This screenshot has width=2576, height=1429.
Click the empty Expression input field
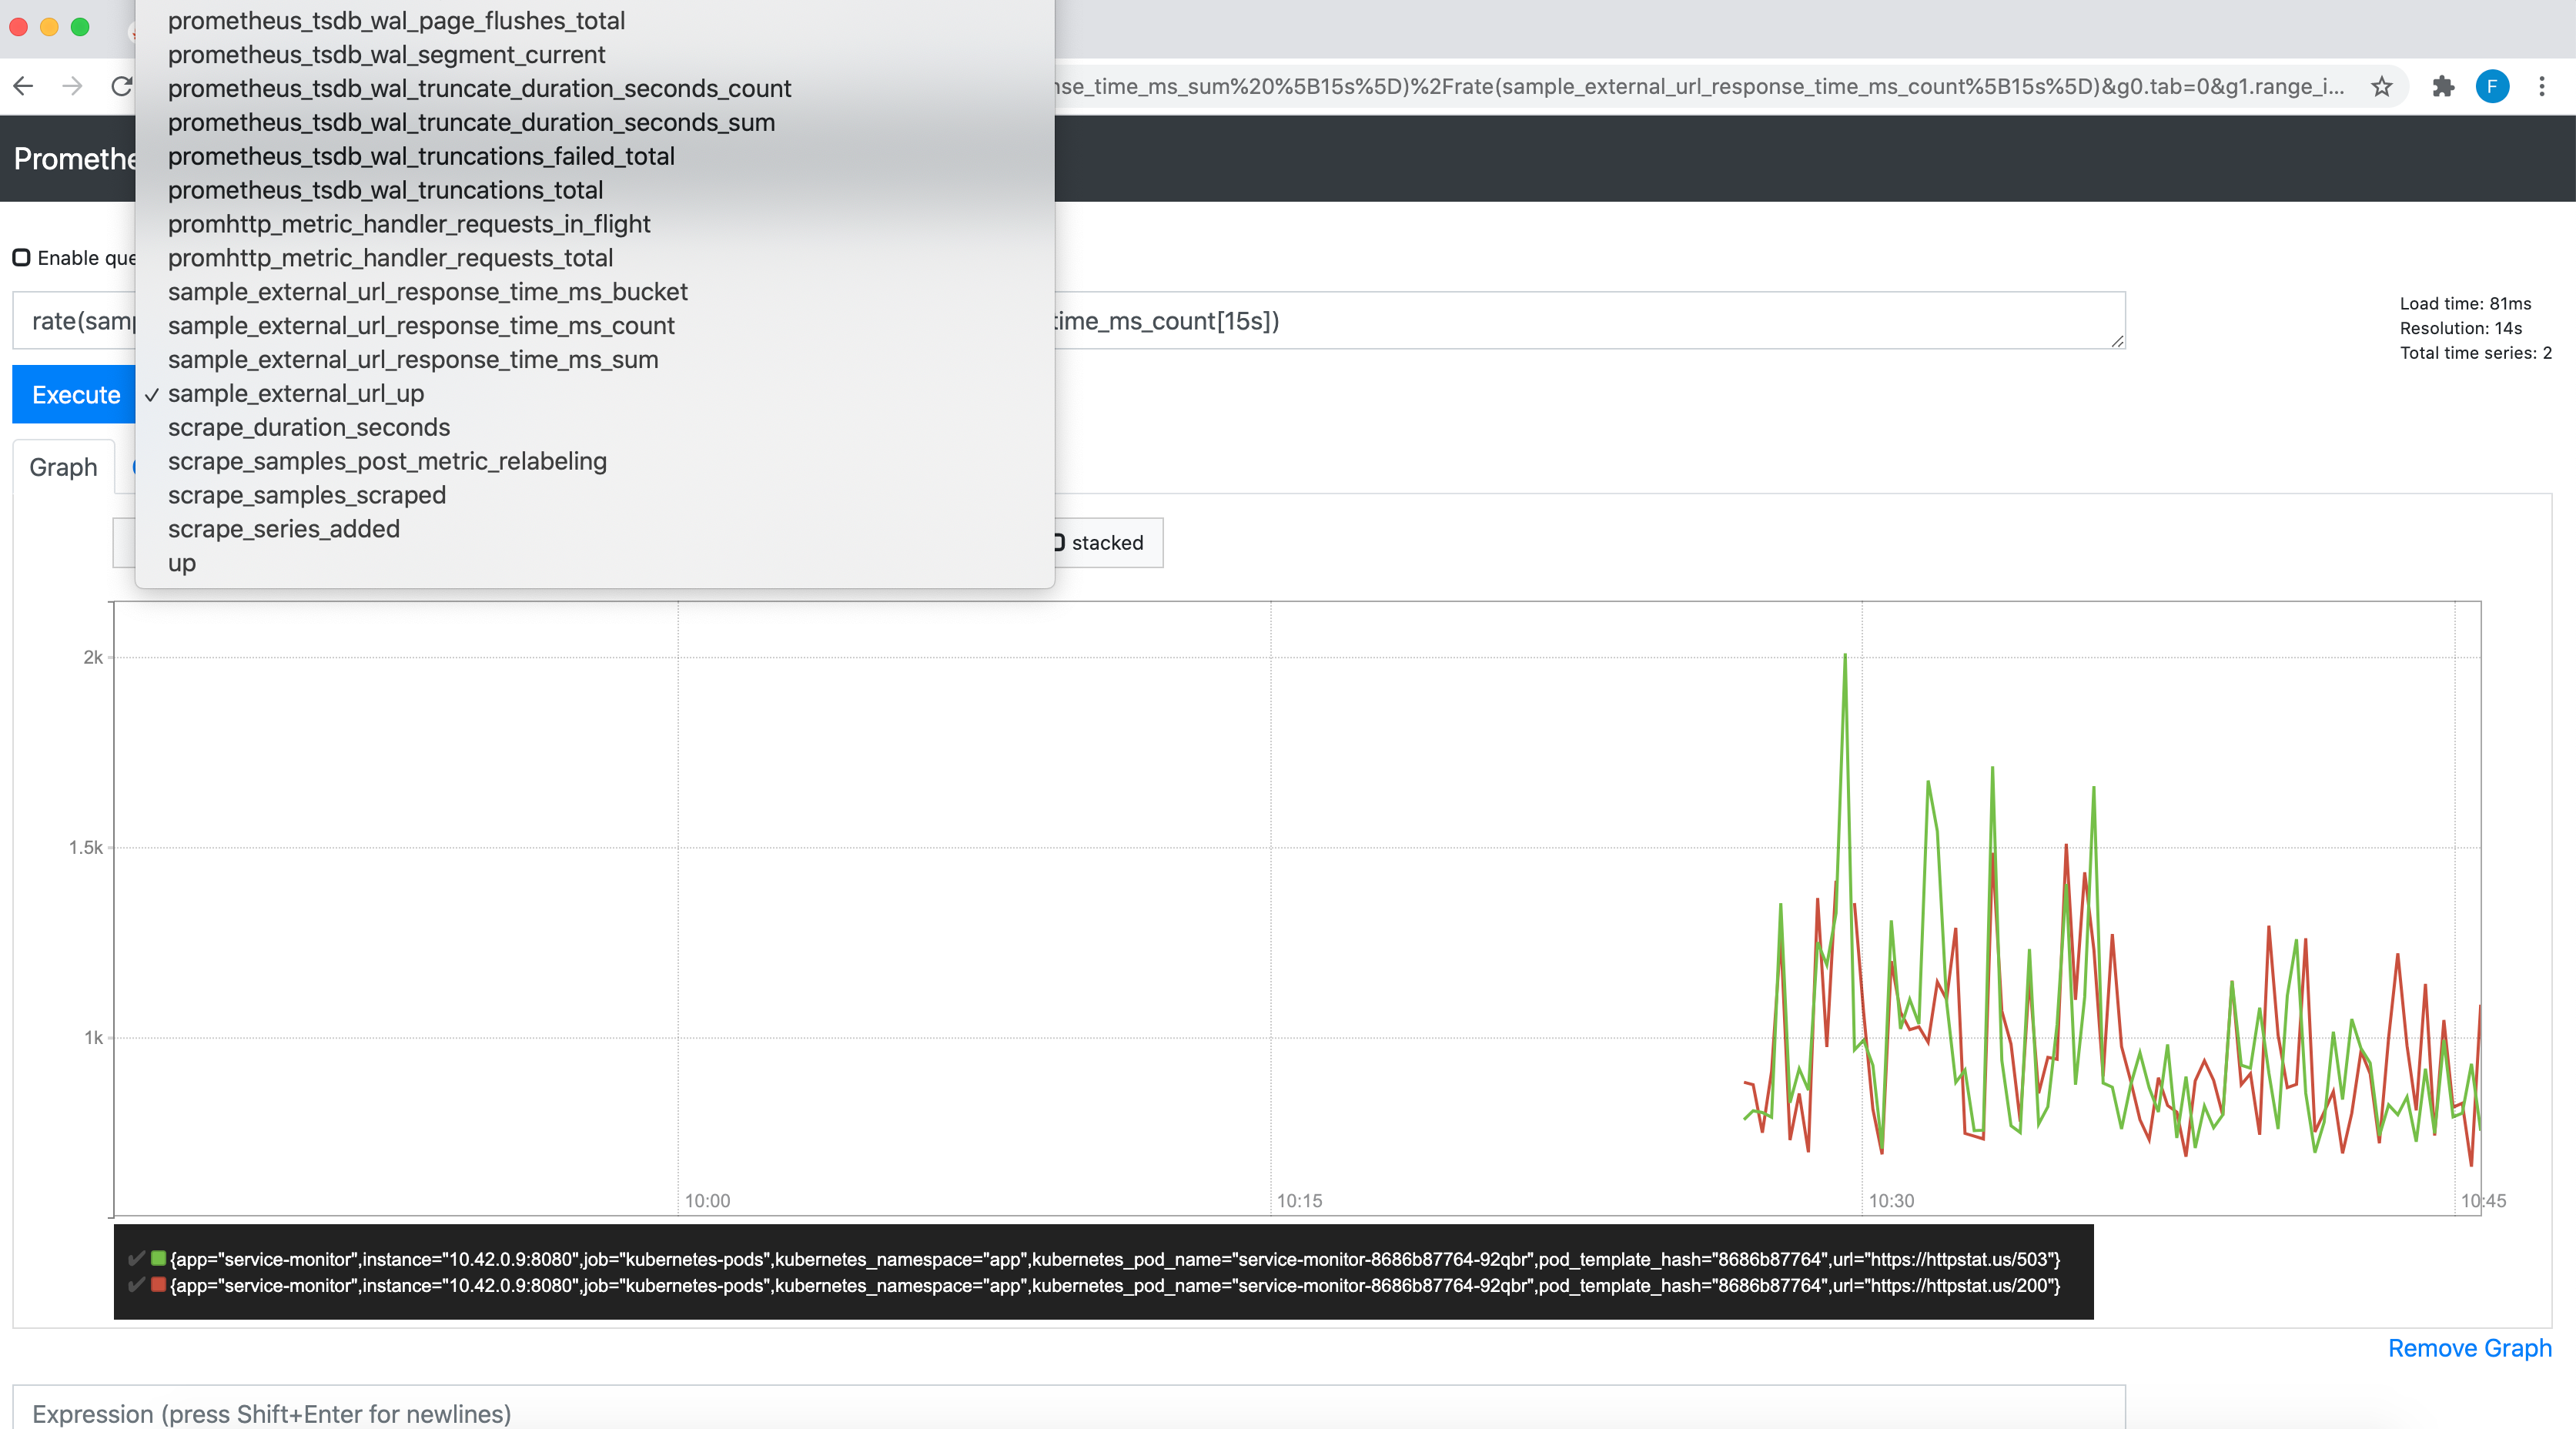coord(1068,1412)
